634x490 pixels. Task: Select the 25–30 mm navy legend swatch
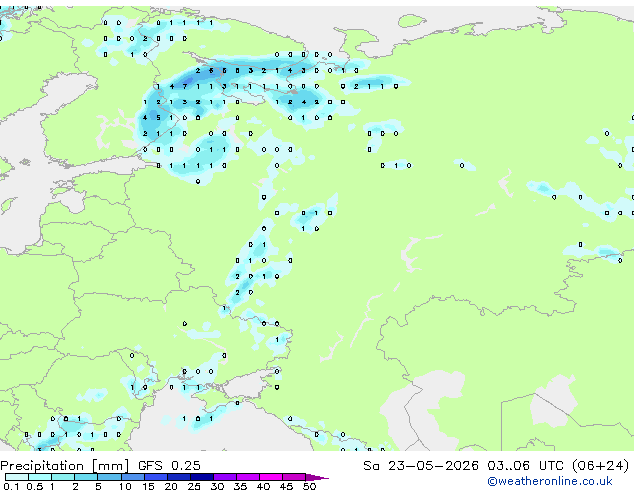pyautogui.click(x=202, y=477)
